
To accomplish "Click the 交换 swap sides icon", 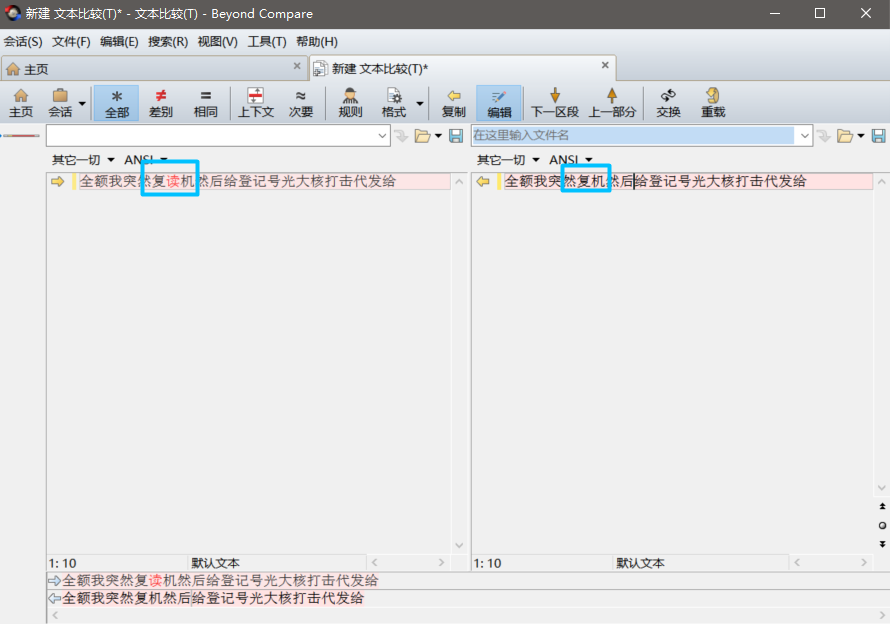I will tap(668, 103).
